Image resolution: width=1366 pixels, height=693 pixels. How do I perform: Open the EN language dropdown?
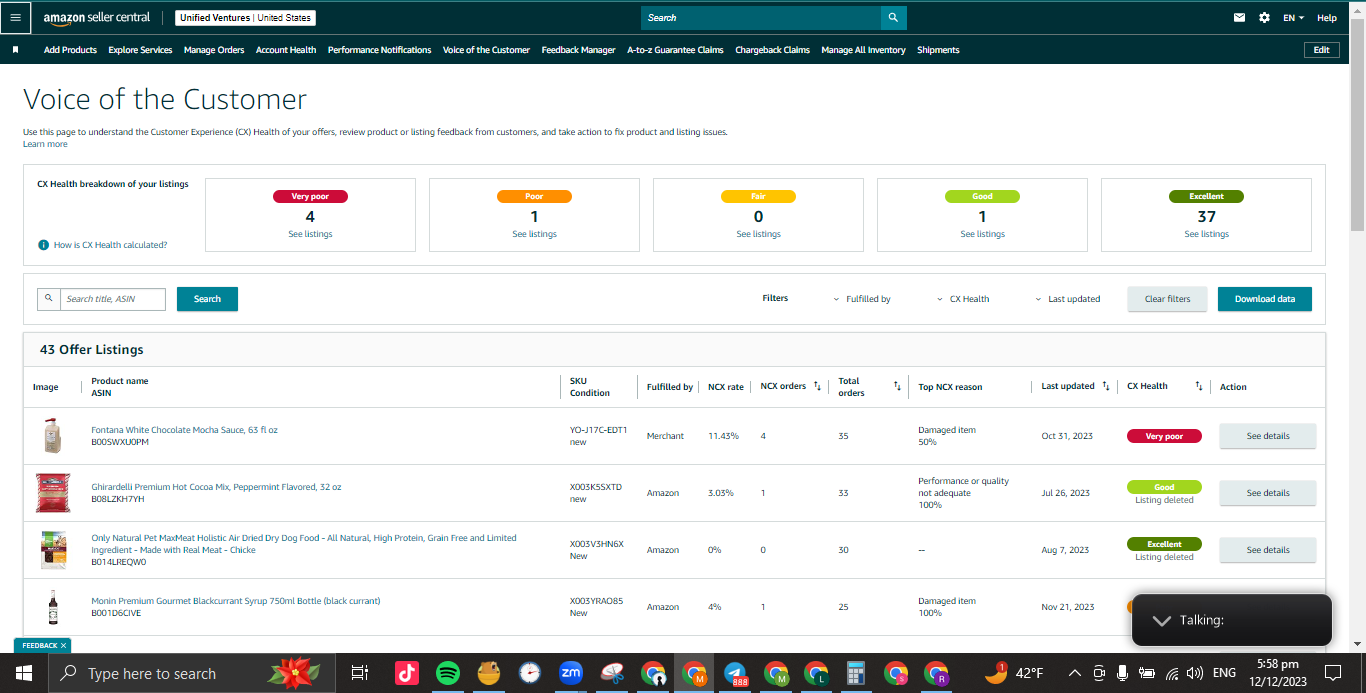pos(1294,18)
